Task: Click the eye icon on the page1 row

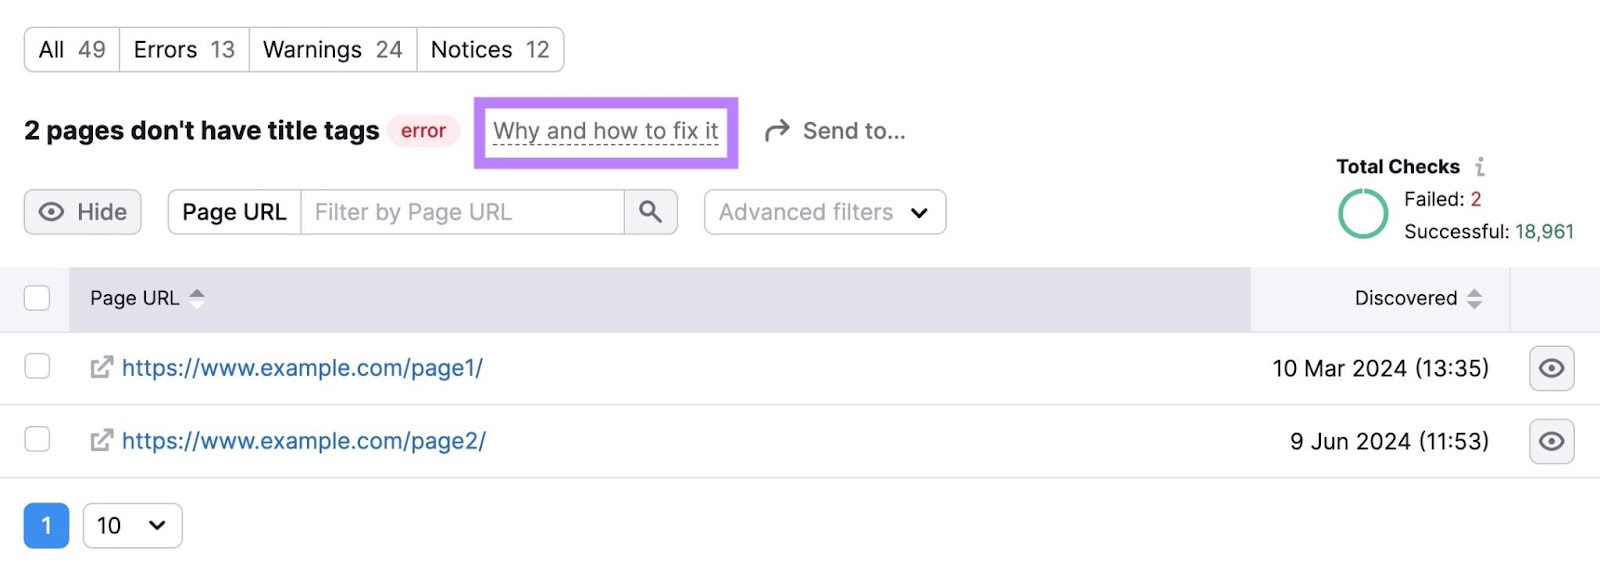Action: 1552,368
